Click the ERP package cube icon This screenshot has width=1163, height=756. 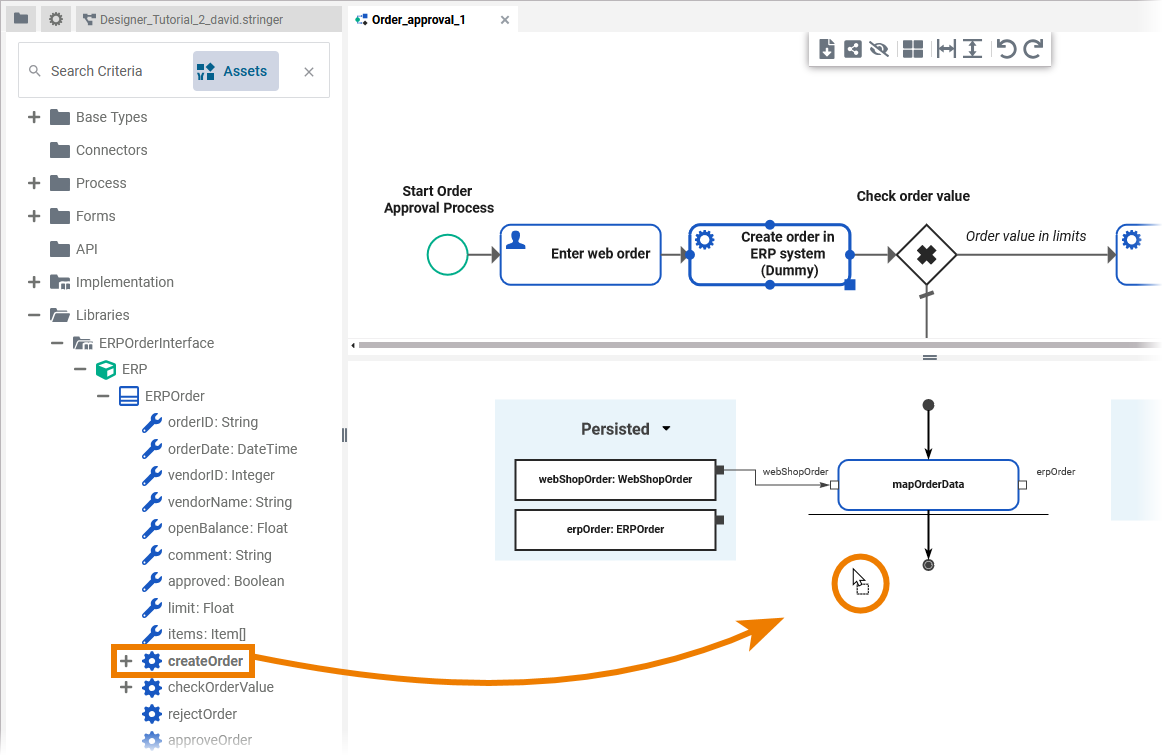106,369
